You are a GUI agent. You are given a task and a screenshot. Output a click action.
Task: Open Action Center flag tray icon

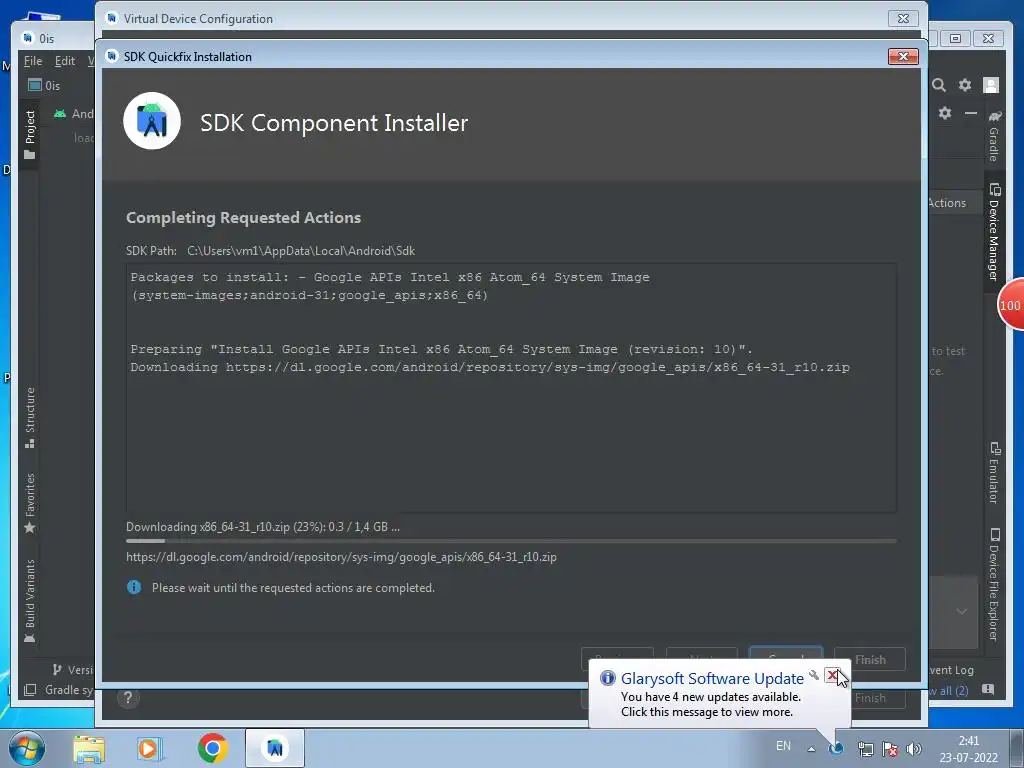pos(889,749)
